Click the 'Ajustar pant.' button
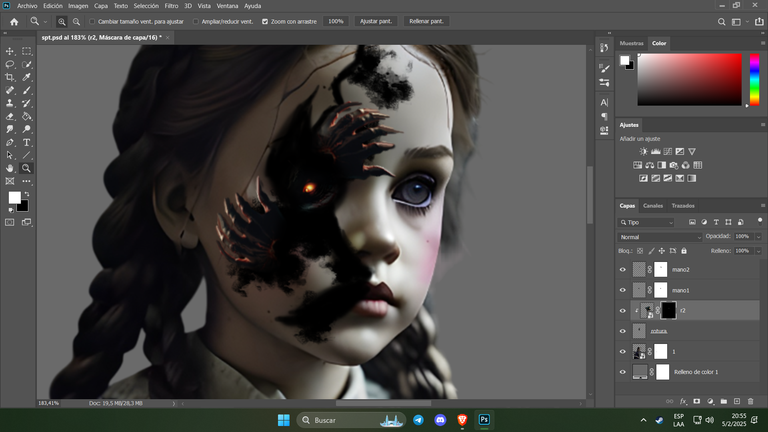 [x=376, y=22]
